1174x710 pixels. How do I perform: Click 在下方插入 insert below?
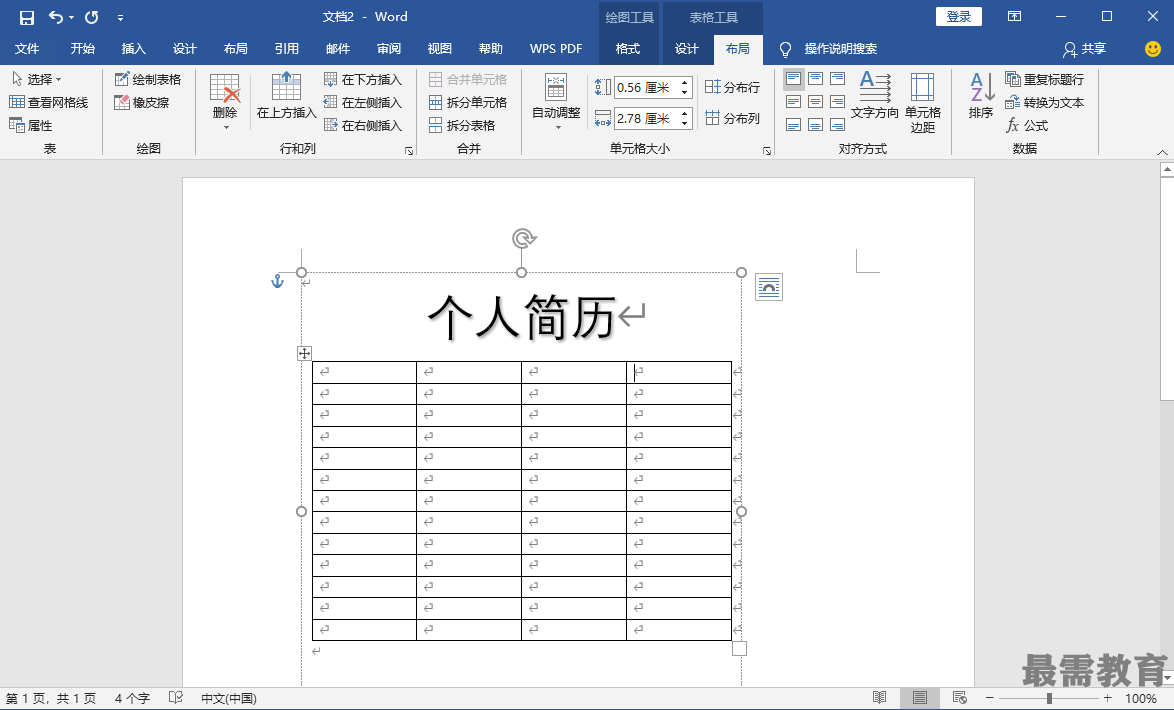(362, 79)
